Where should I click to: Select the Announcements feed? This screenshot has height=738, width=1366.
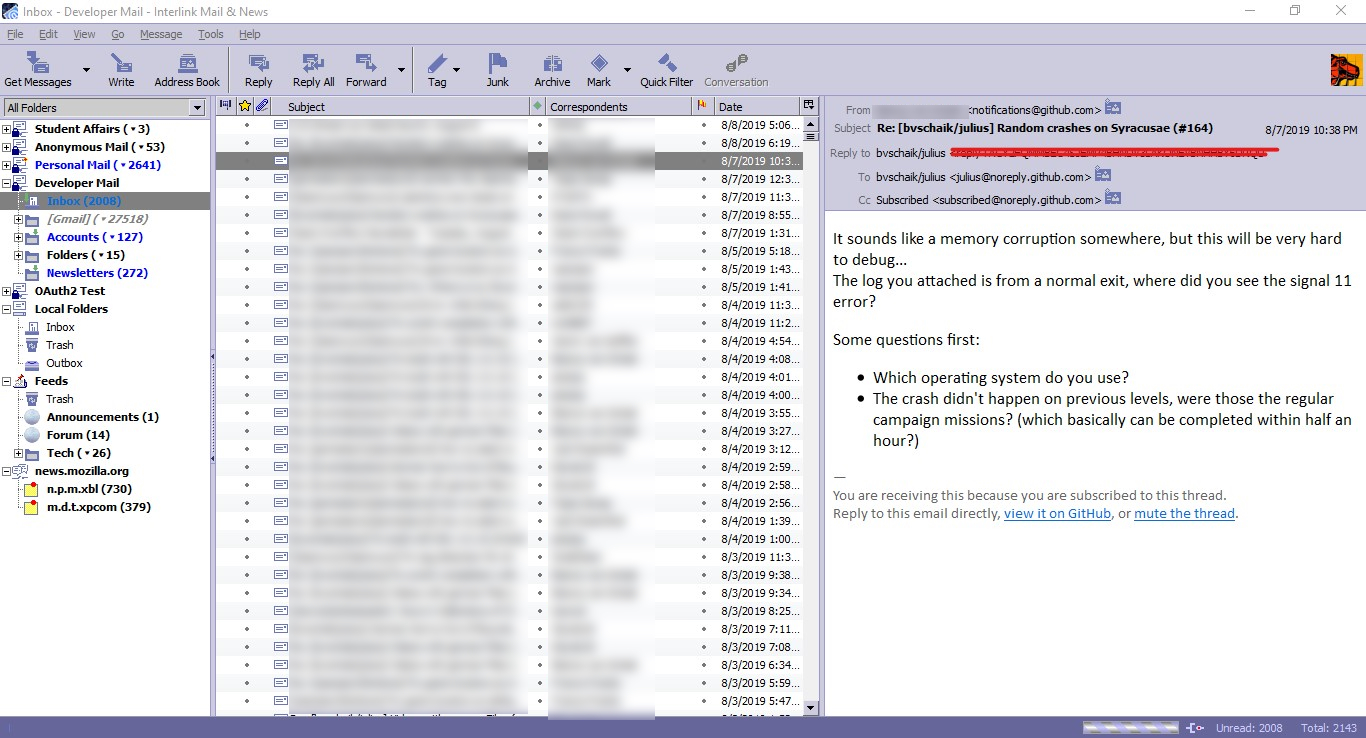coord(102,417)
